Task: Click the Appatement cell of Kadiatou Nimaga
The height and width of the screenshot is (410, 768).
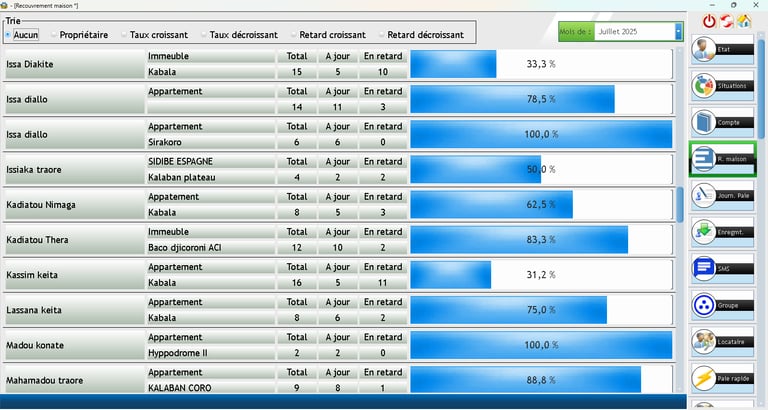Action: (x=211, y=196)
